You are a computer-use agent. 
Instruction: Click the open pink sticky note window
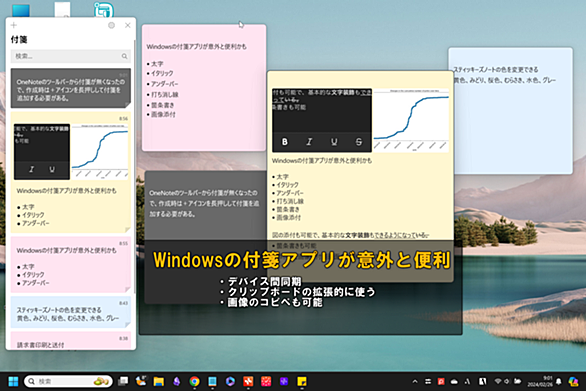tap(204, 88)
